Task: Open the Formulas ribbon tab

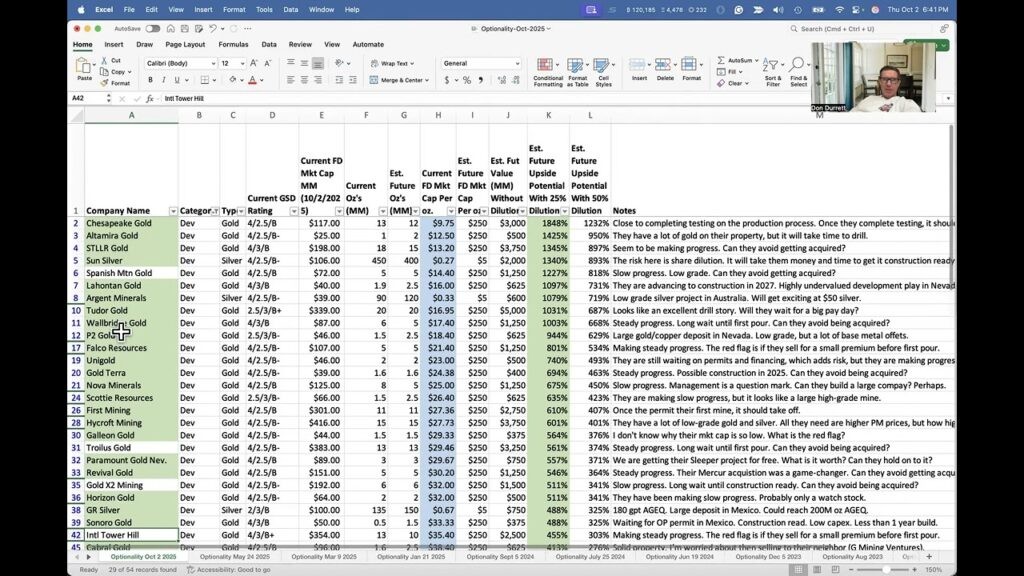Action: click(x=233, y=44)
